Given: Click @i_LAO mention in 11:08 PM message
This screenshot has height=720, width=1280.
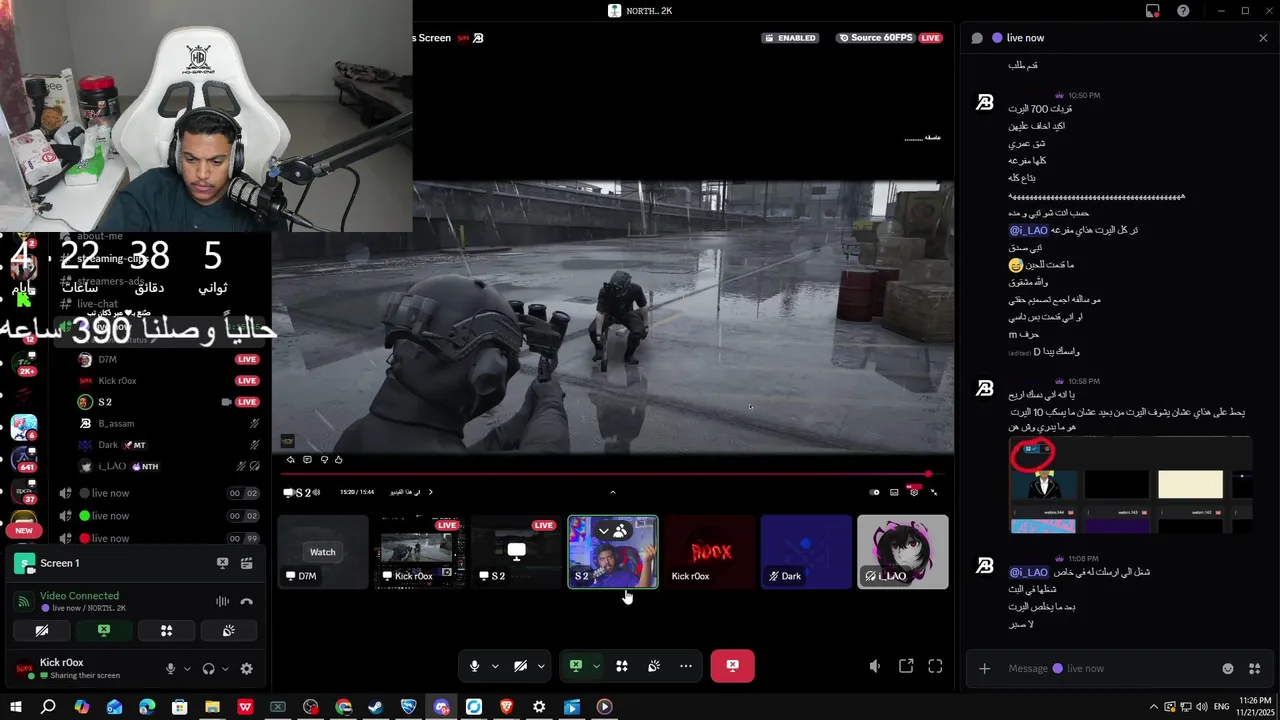Looking at the screenshot, I should click(x=1029, y=572).
